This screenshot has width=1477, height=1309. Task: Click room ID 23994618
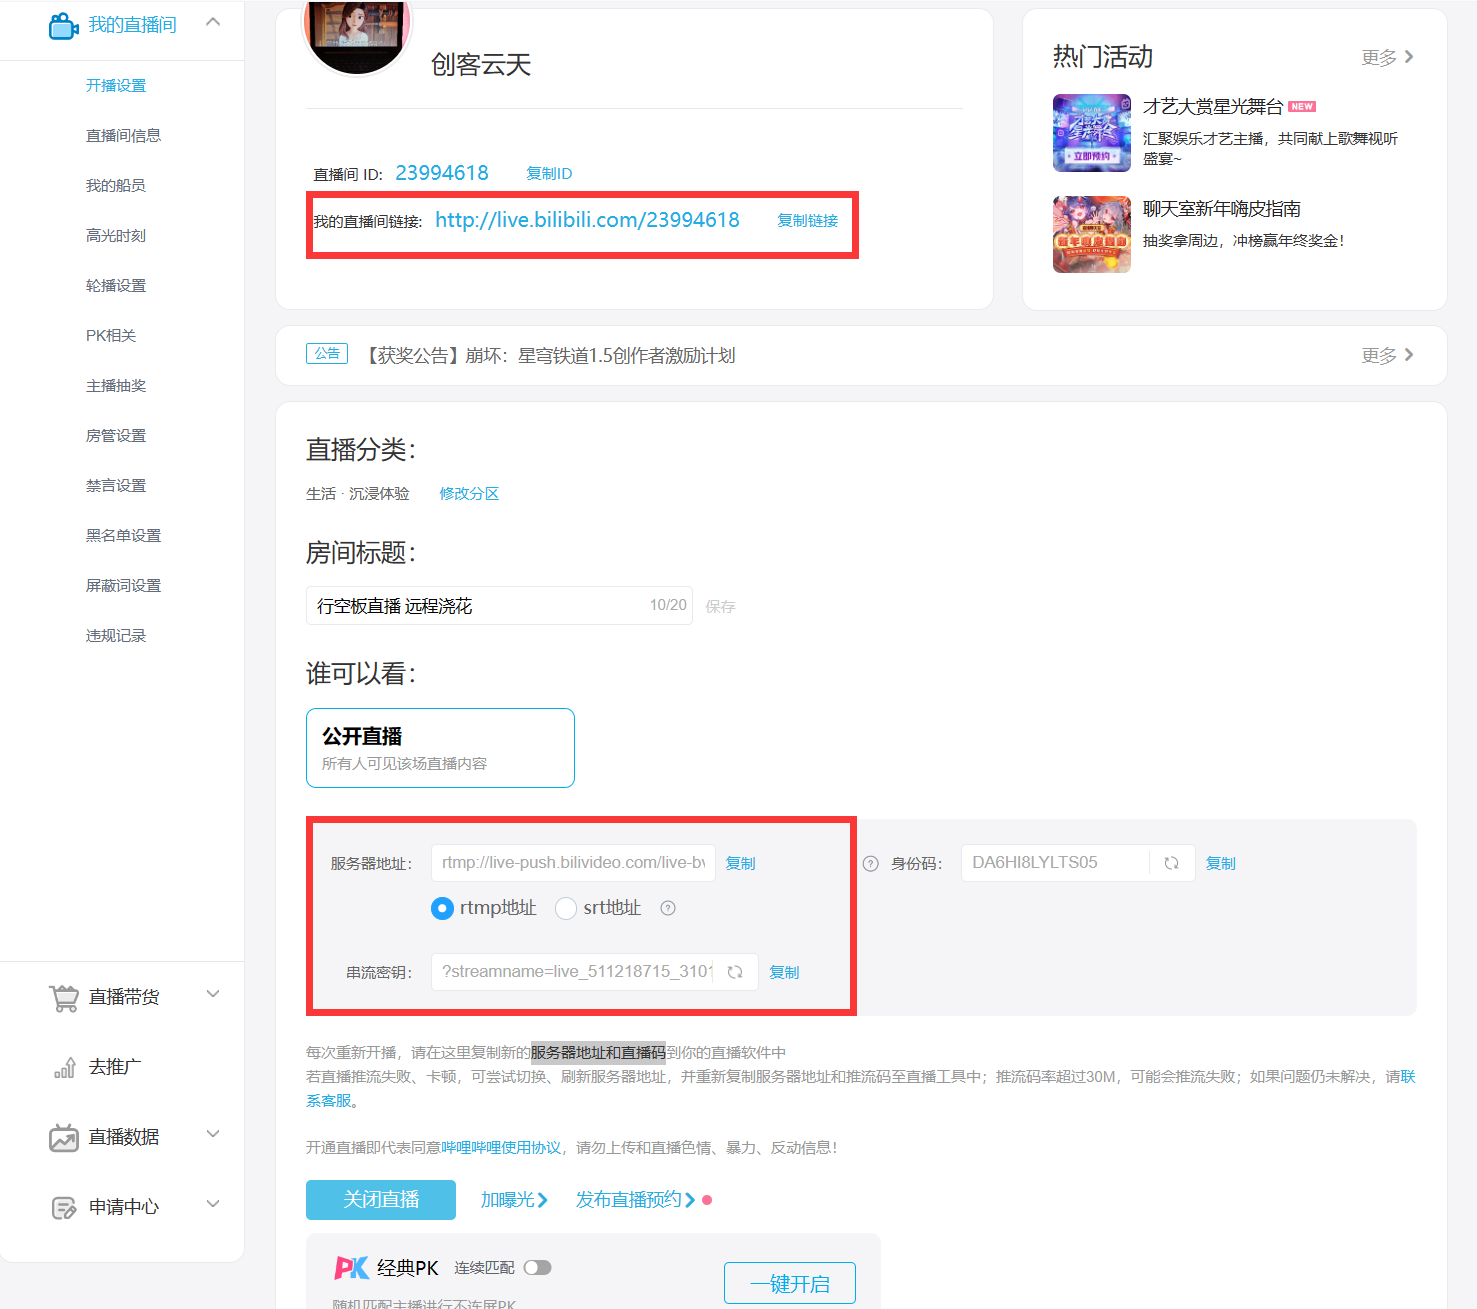coord(442,173)
